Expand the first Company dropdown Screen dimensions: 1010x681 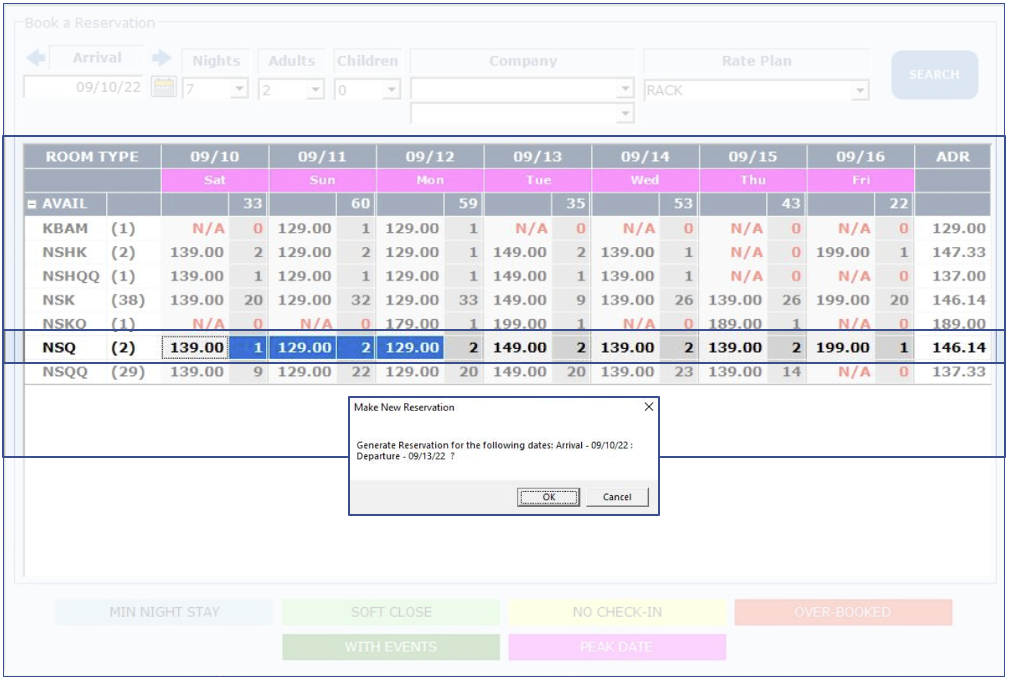pos(626,88)
